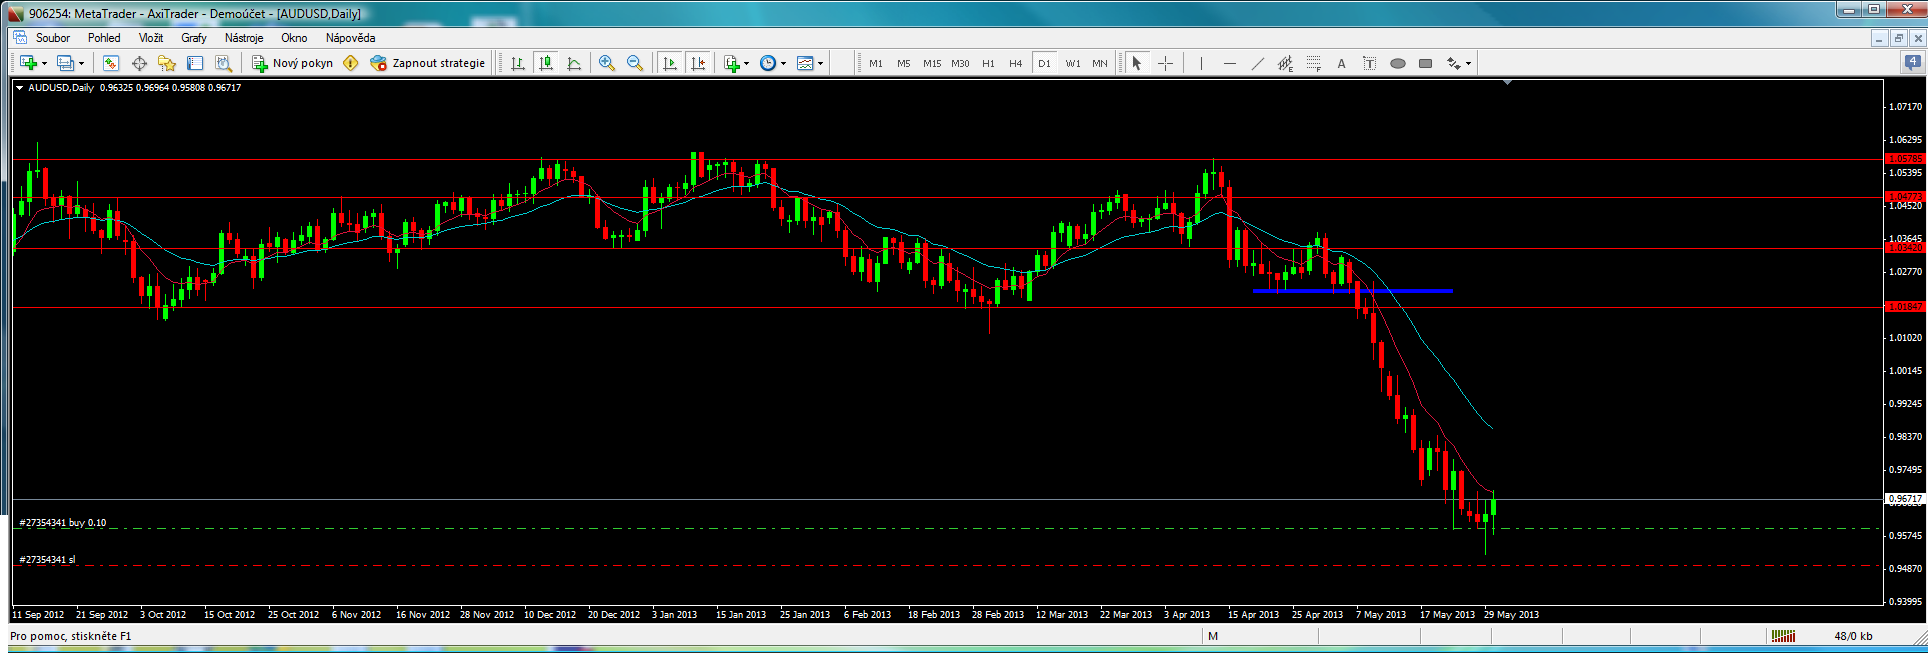Image resolution: width=1928 pixels, height=653 pixels.
Task: Open the Profiles icon
Action: [x=66, y=63]
